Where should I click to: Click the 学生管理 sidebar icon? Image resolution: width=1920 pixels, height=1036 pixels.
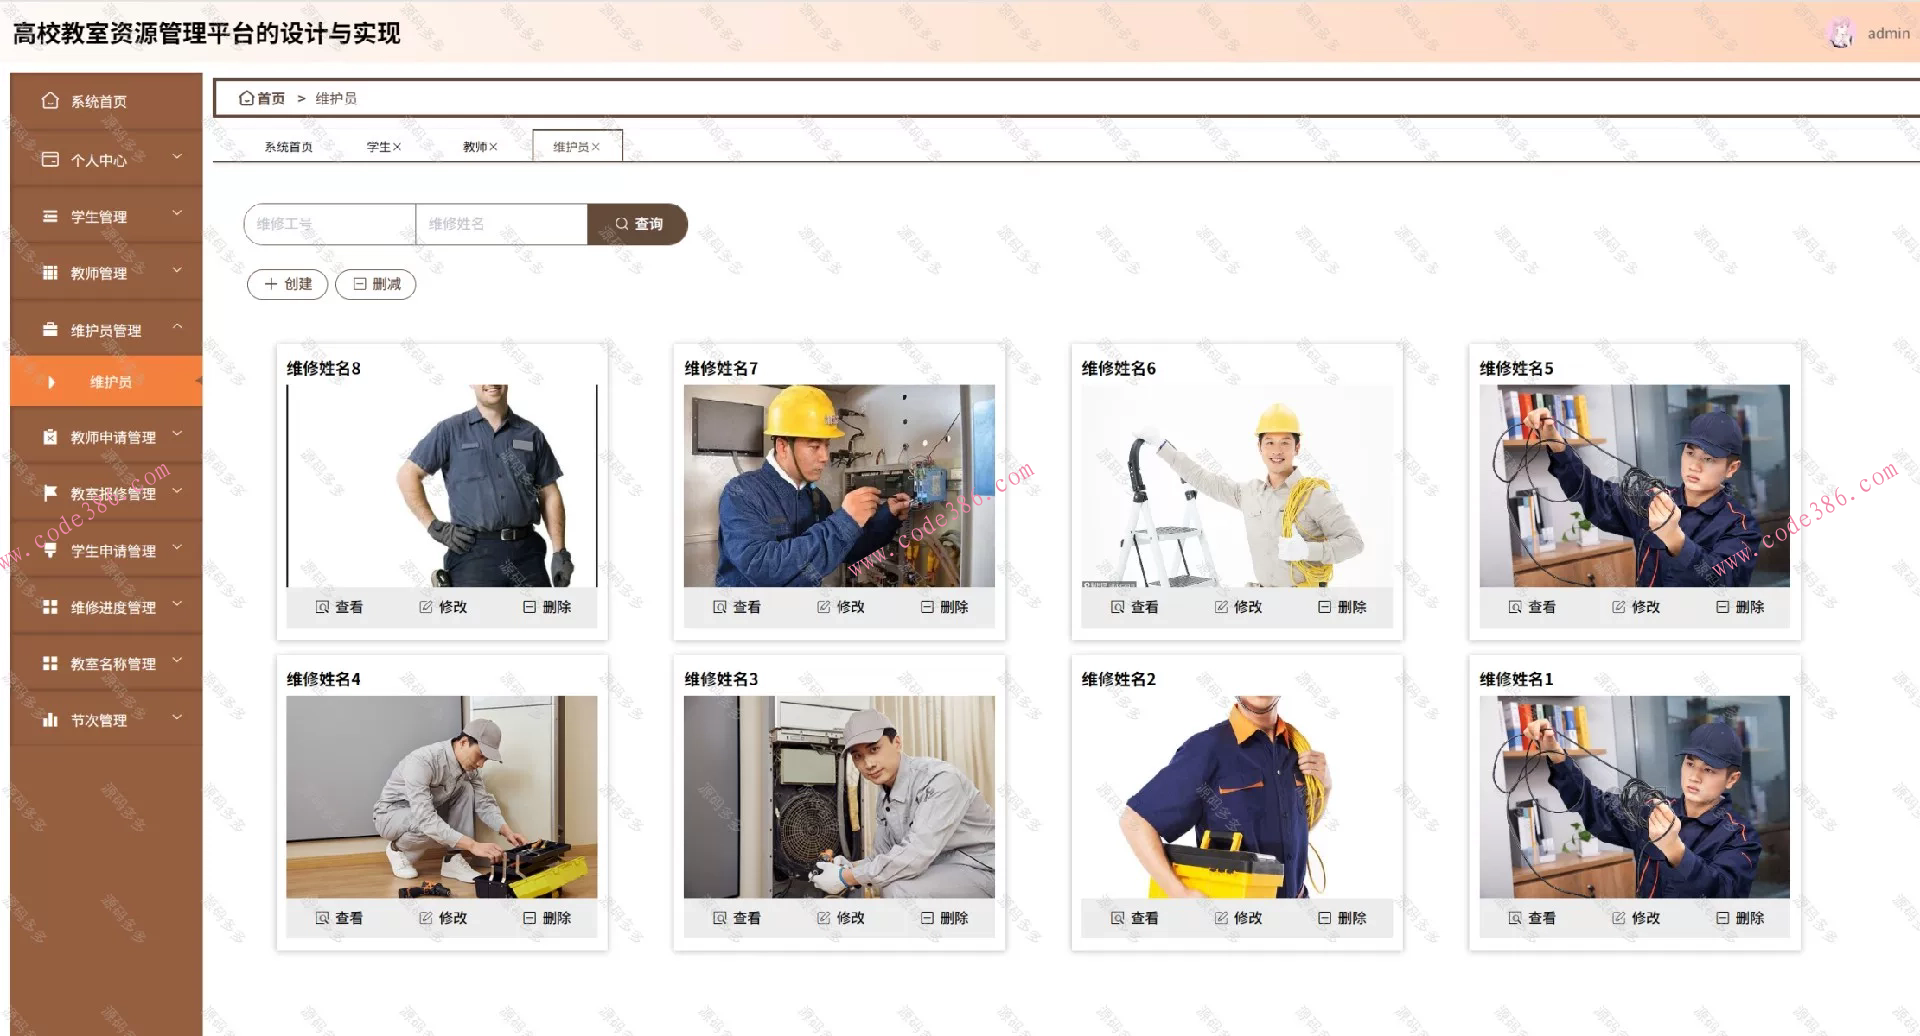click(50, 216)
